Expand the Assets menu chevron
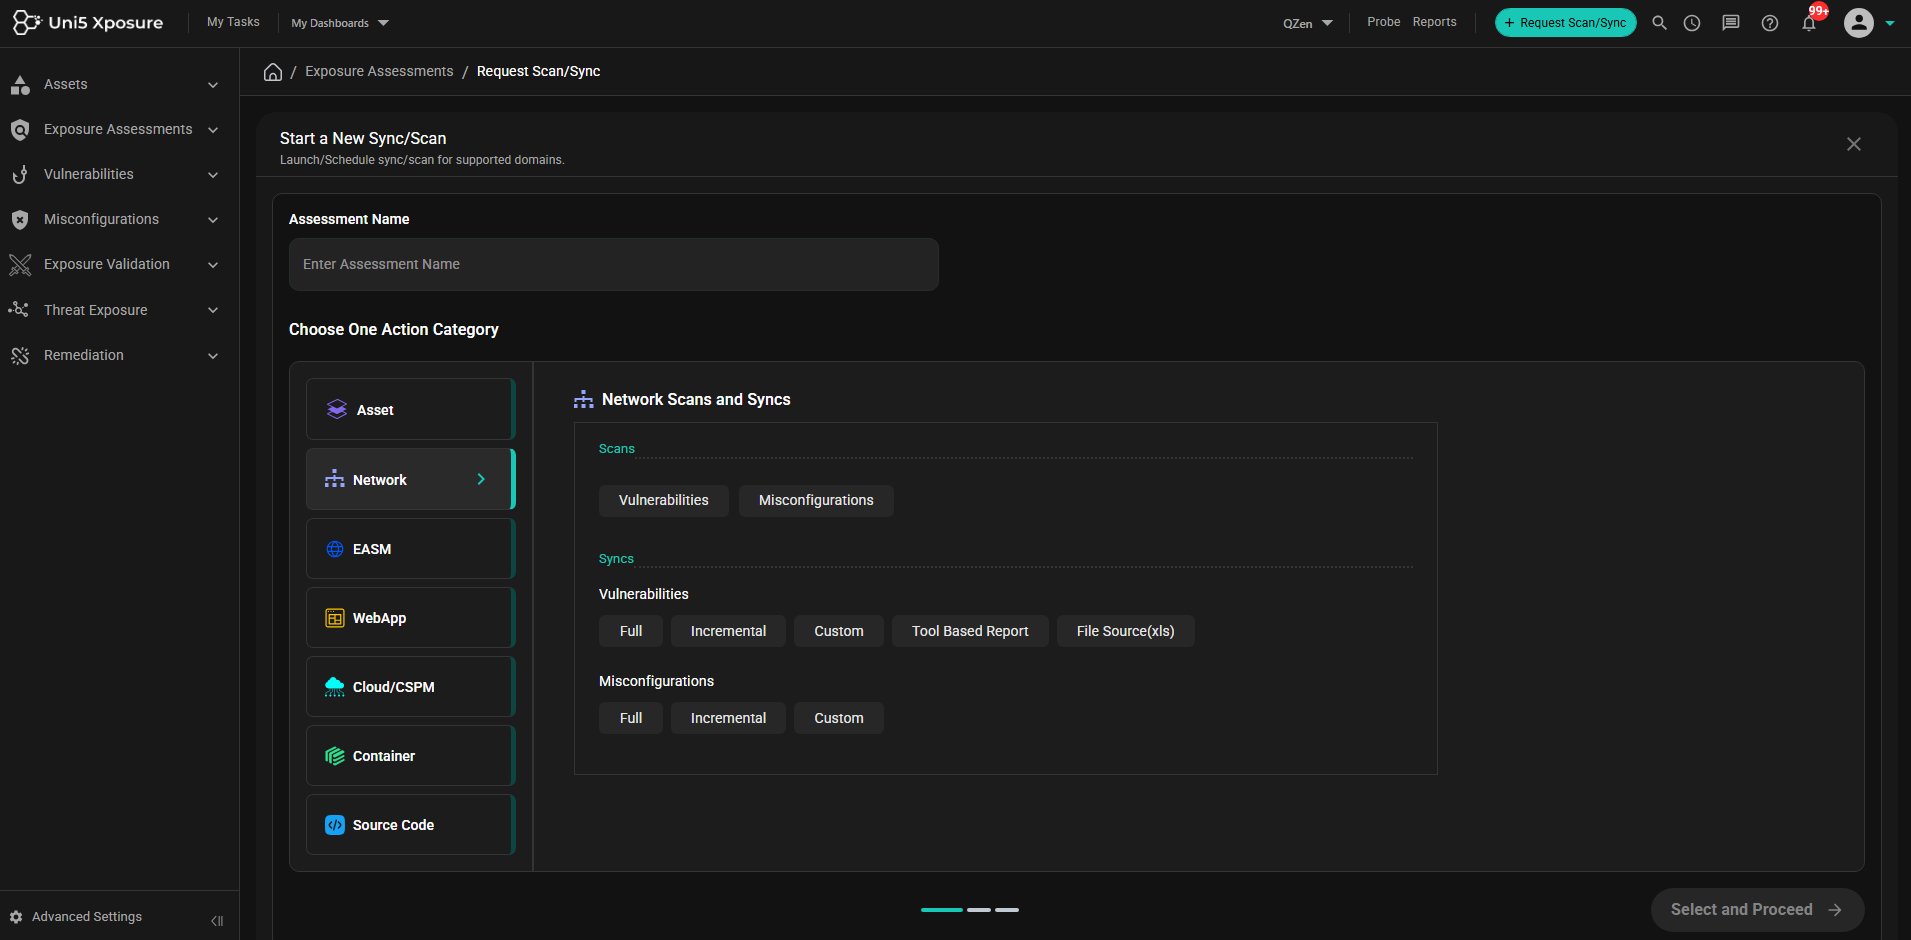This screenshot has height=940, width=1911. pyautogui.click(x=213, y=85)
